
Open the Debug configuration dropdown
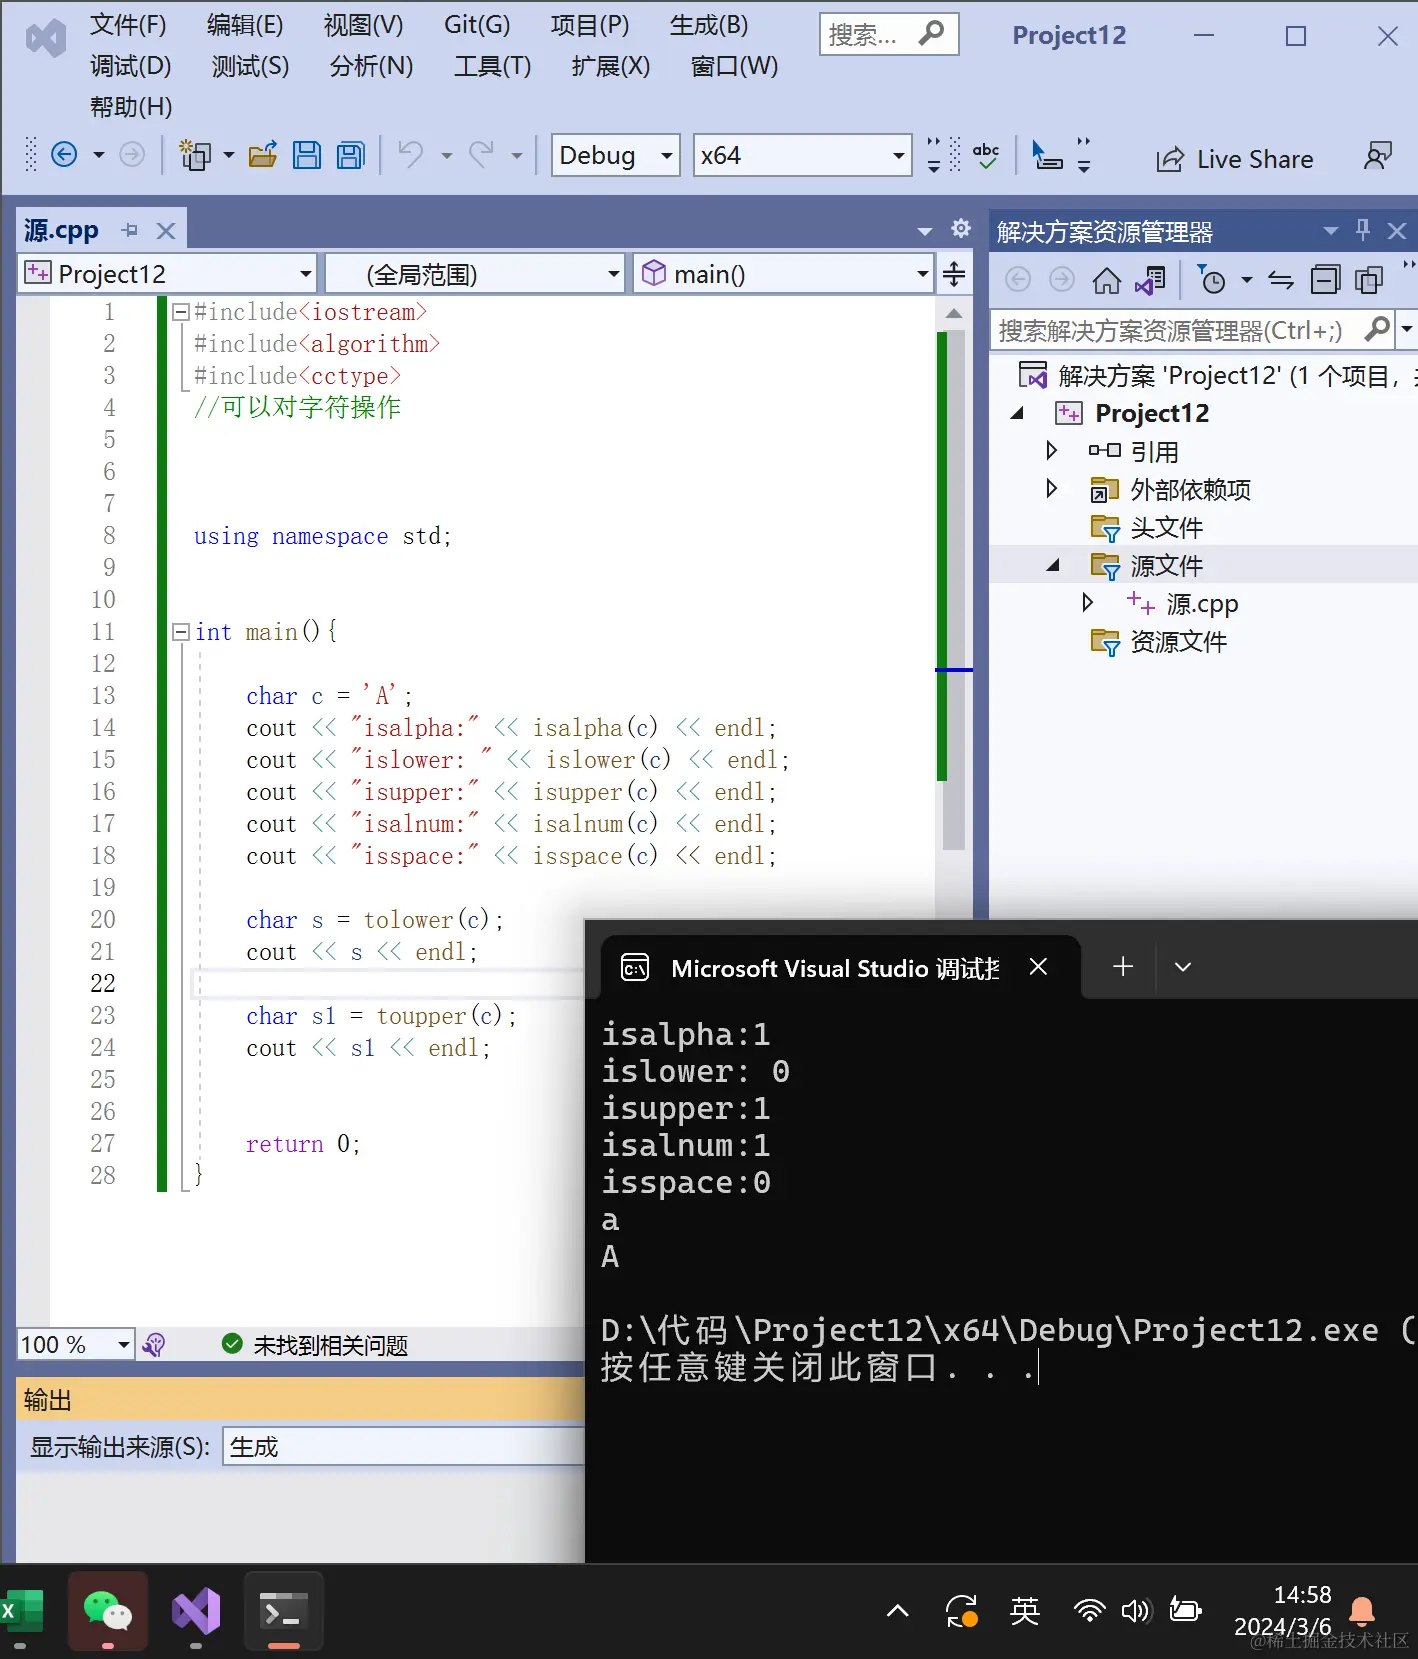[x=616, y=155]
